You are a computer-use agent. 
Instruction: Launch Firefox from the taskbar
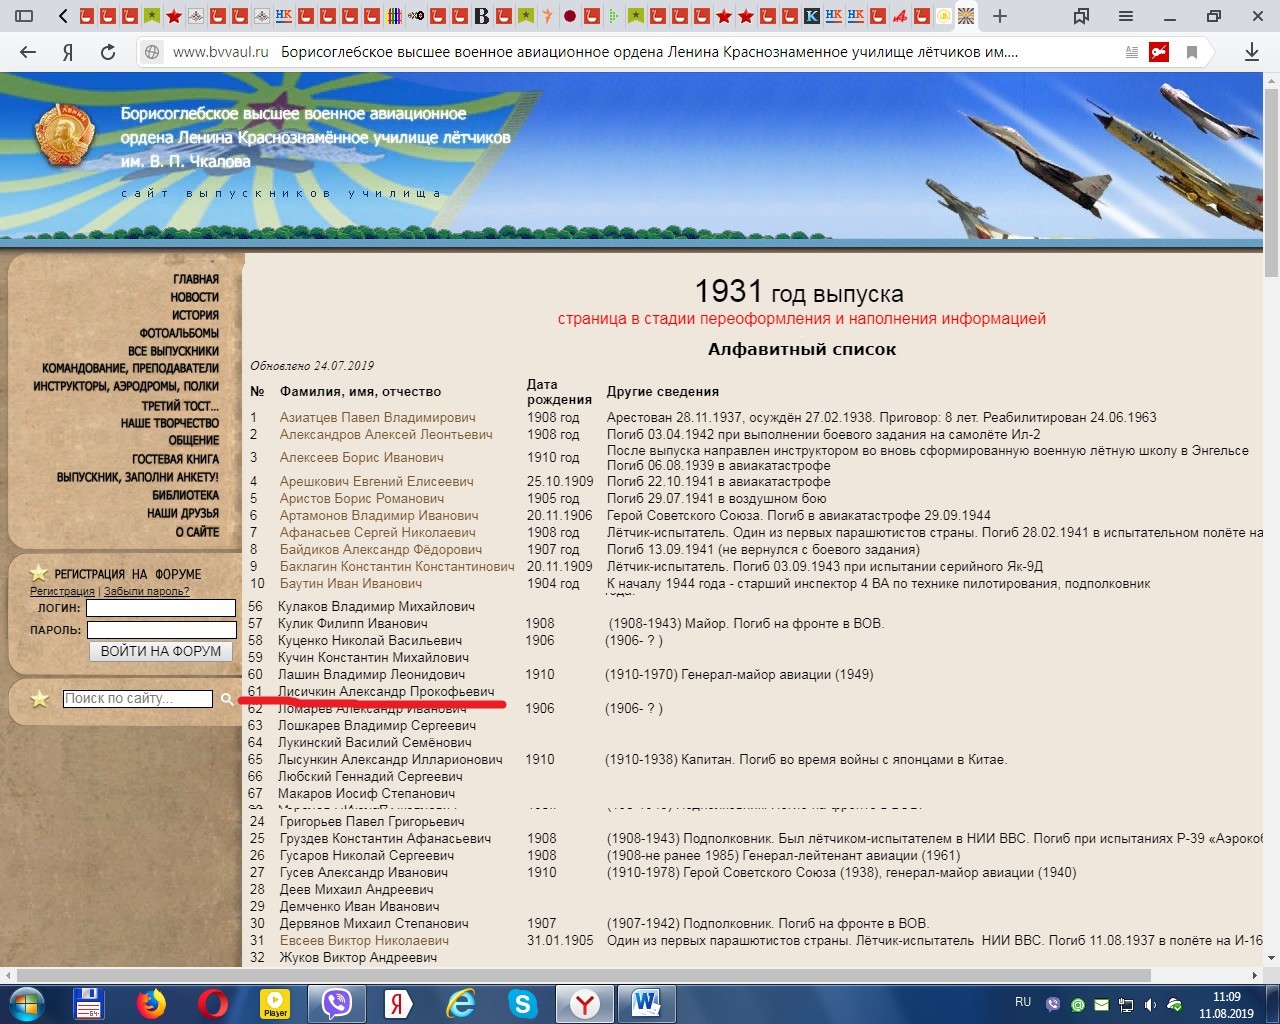coord(151,1002)
